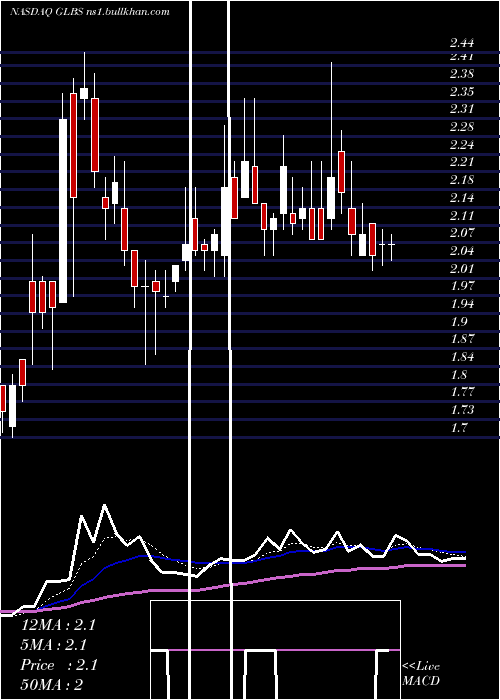Viewport: 500px width, 700px height.
Task: Click the 2.07 price axis label
Action: (462, 233)
